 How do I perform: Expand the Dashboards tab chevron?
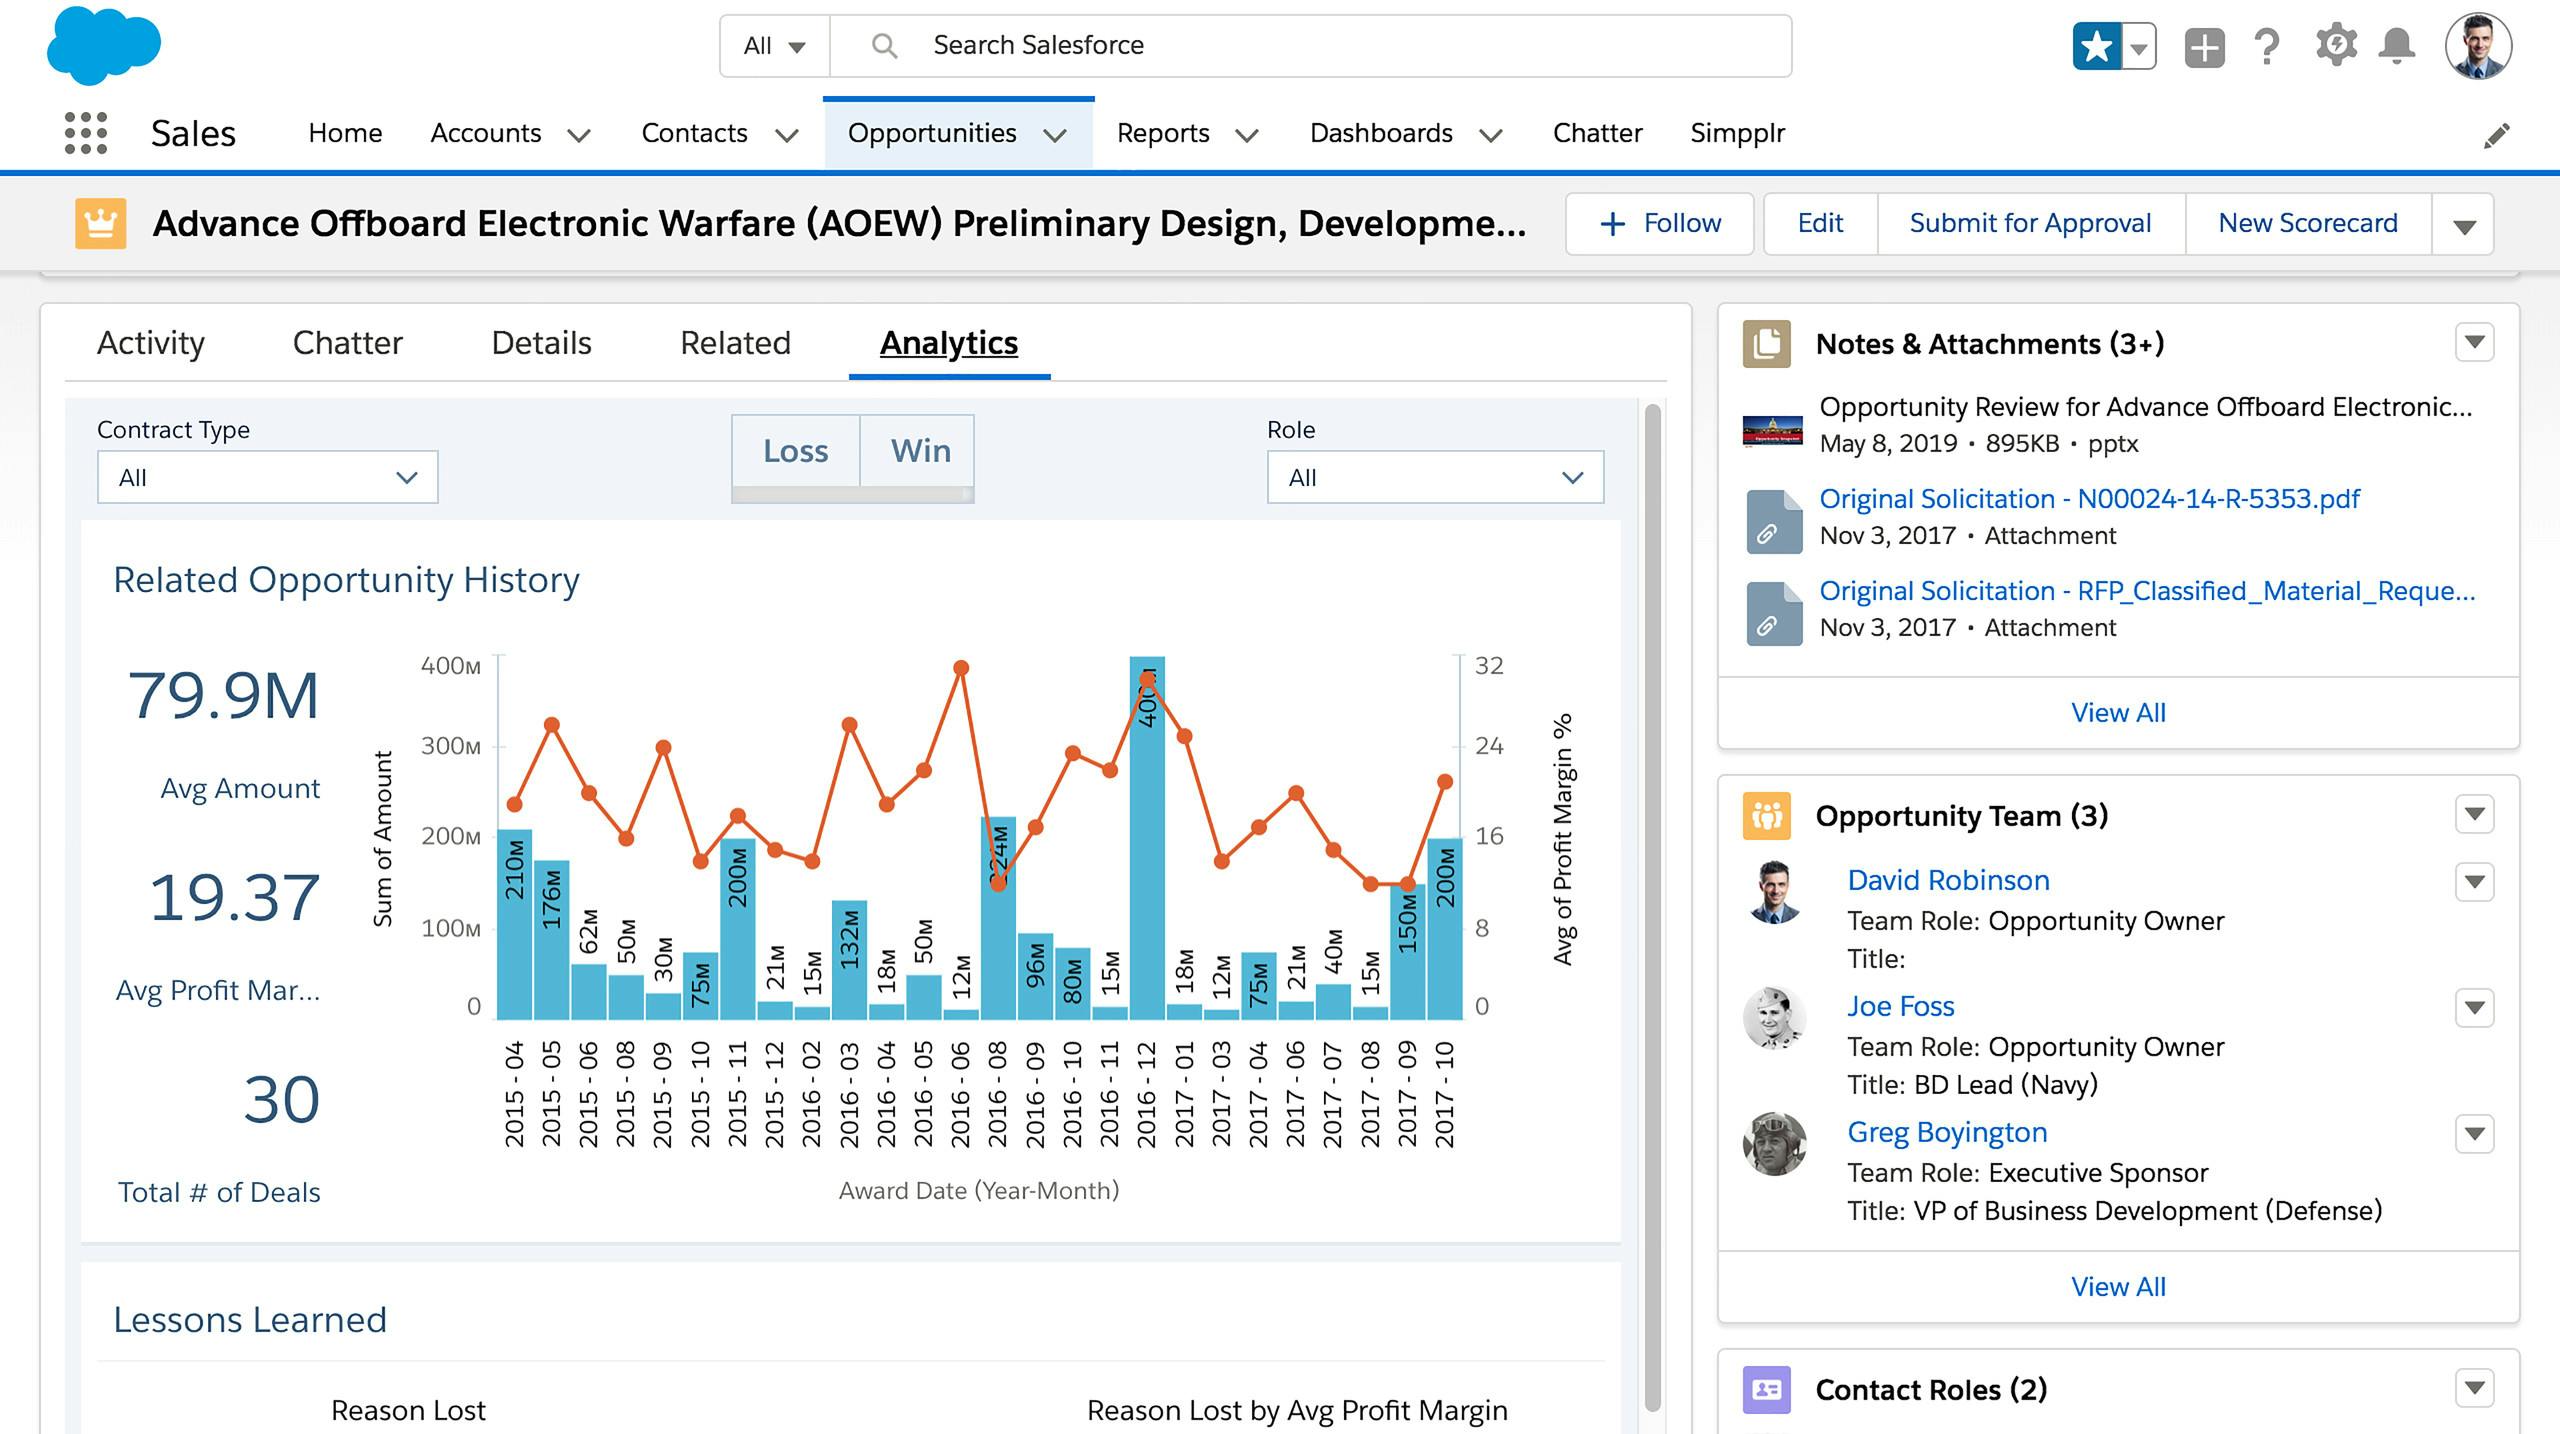[x=1491, y=135]
